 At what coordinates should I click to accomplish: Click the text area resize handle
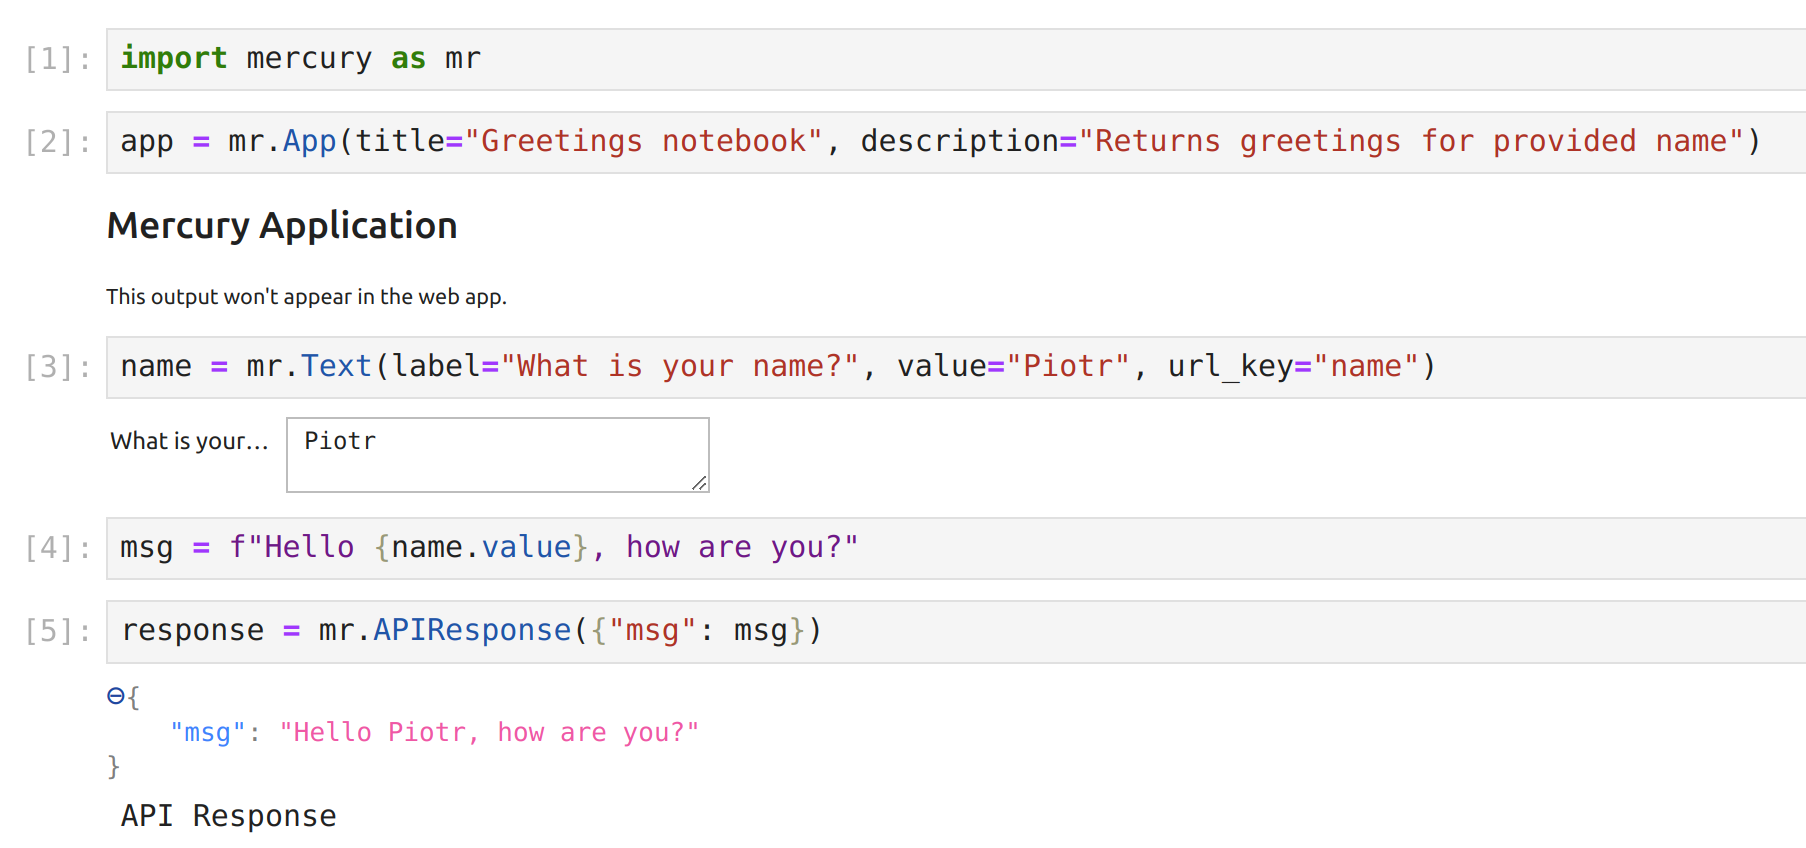coord(699,483)
